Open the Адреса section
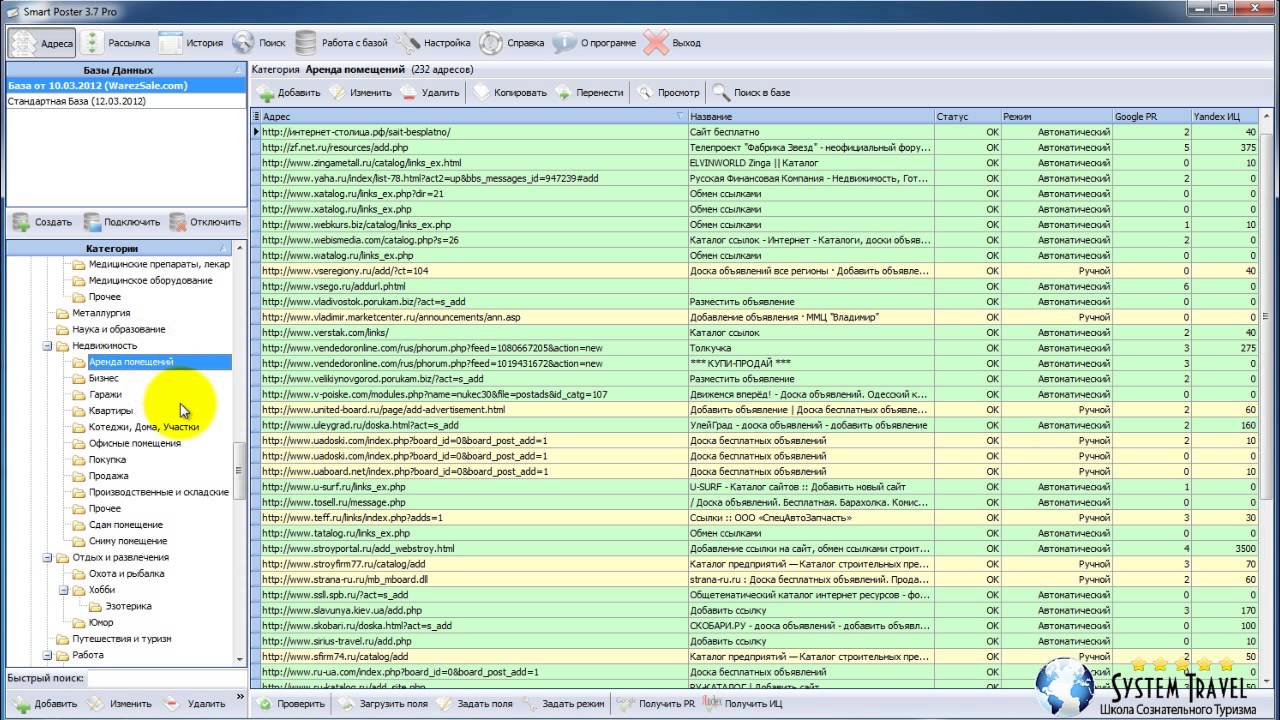 [x=42, y=43]
